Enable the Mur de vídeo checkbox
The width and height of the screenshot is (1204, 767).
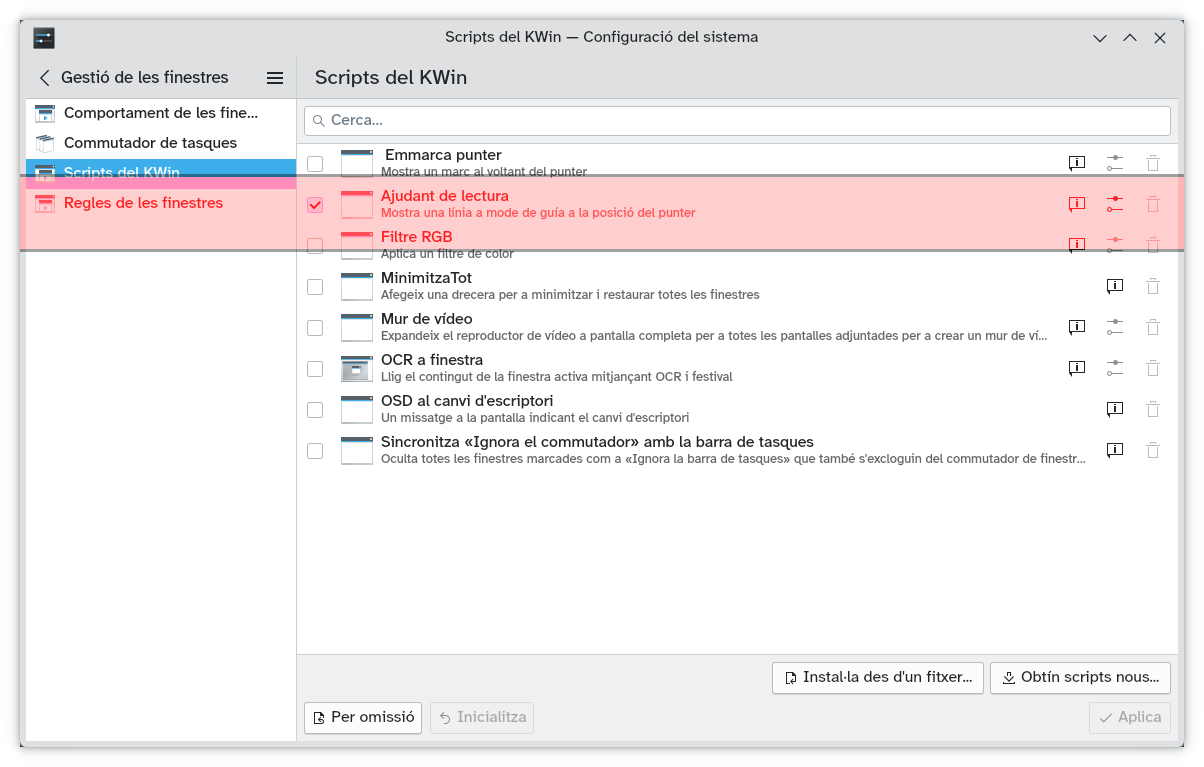[x=315, y=327]
